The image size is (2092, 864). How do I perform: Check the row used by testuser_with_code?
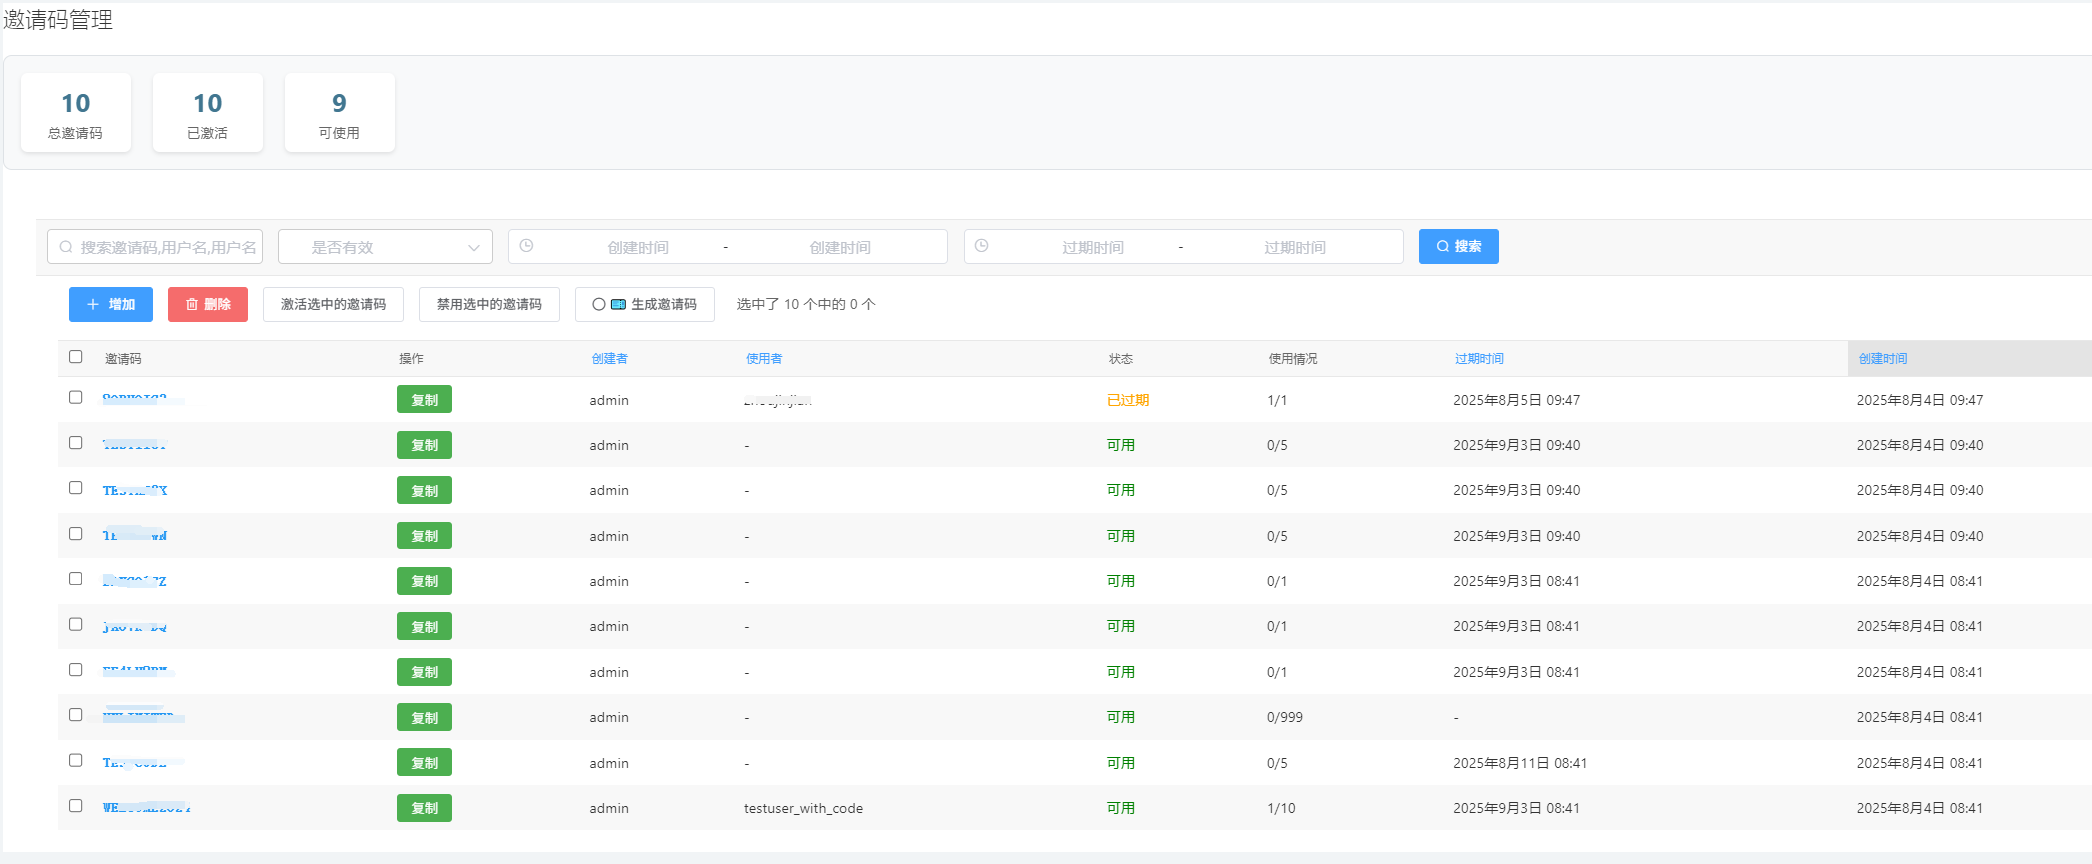(x=76, y=806)
